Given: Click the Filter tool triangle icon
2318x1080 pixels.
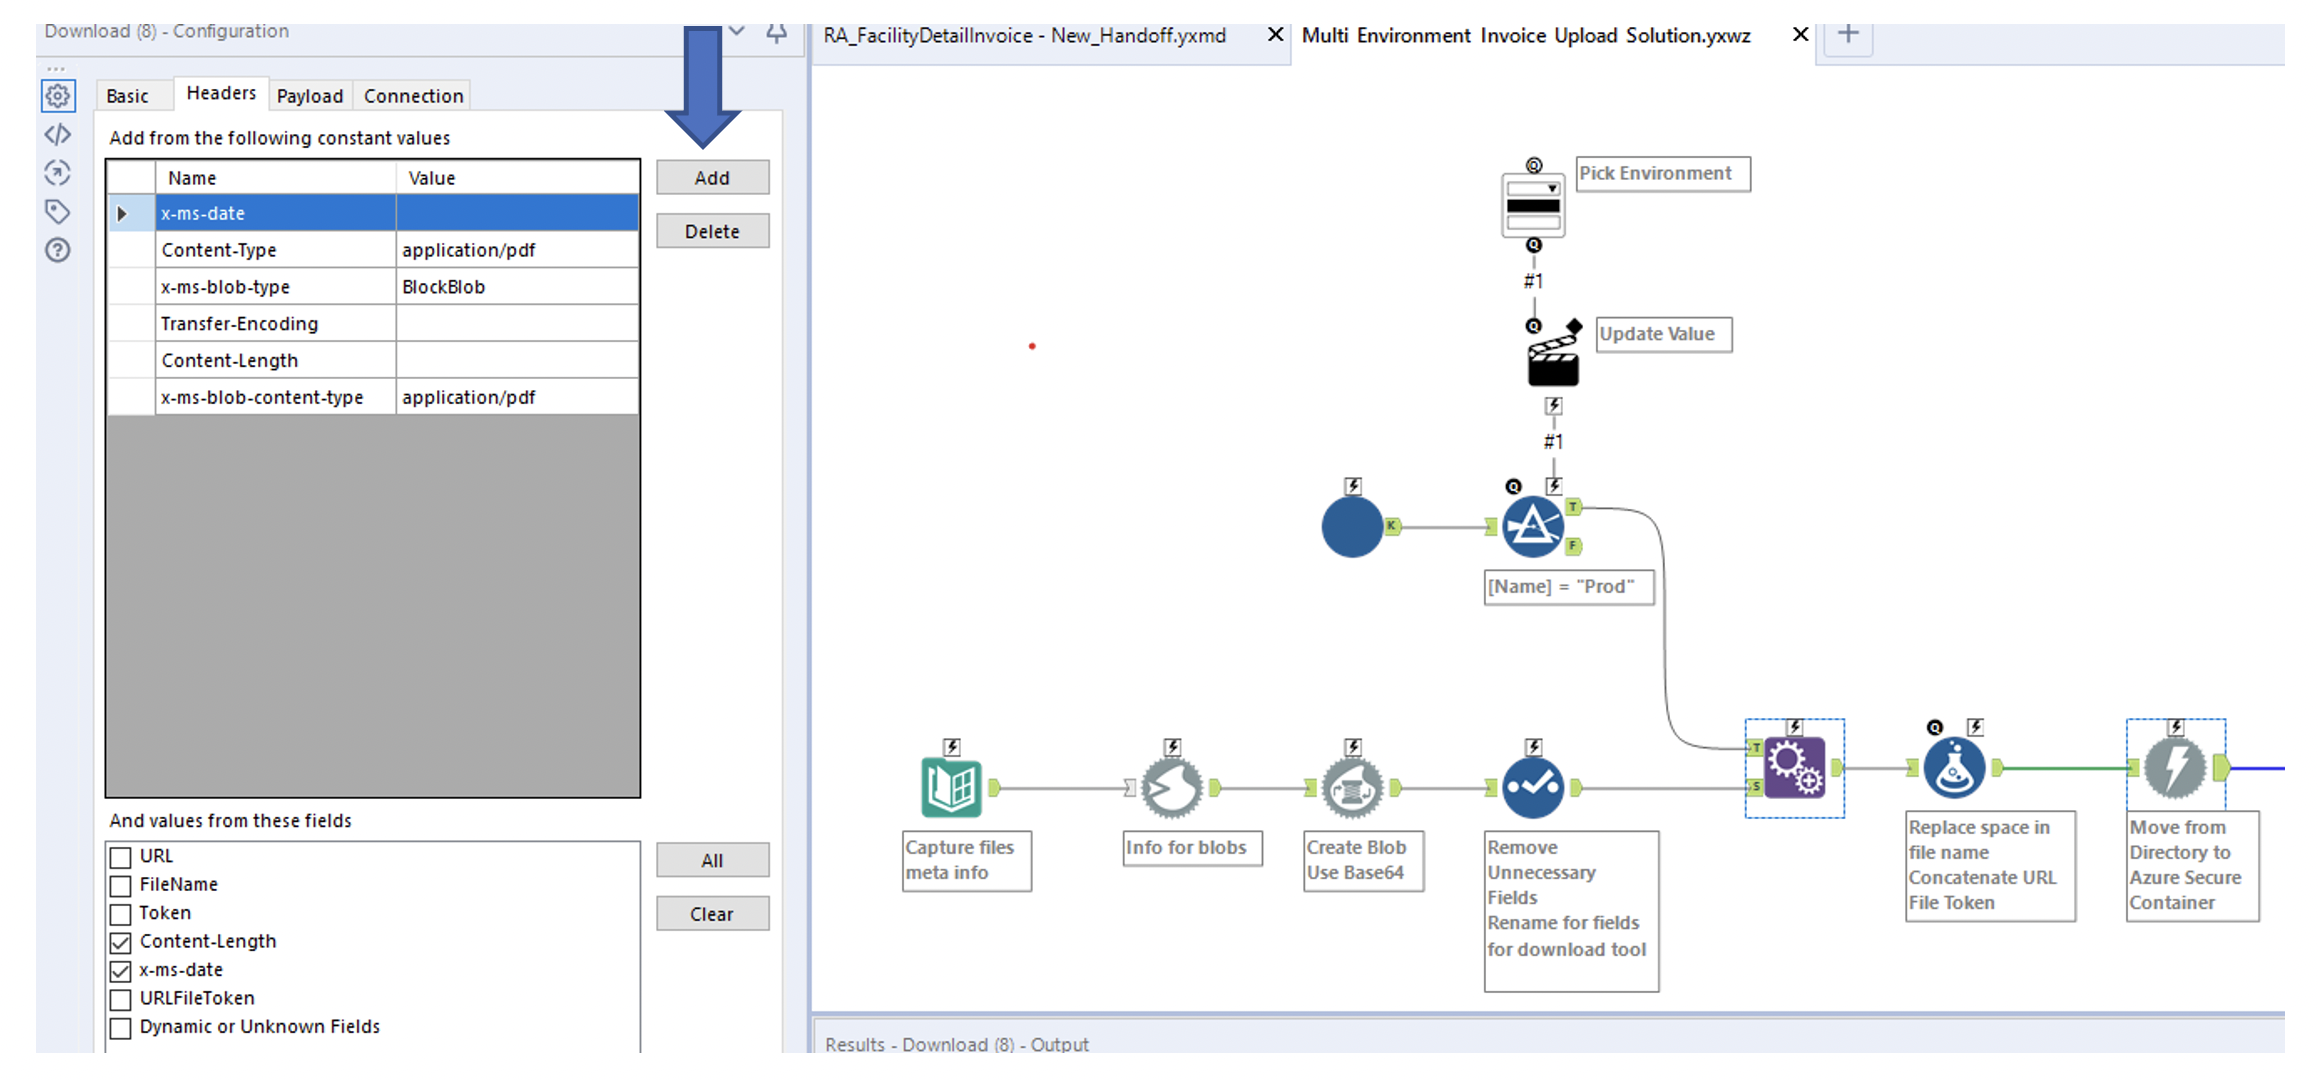Looking at the screenshot, I should coord(1532,526).
